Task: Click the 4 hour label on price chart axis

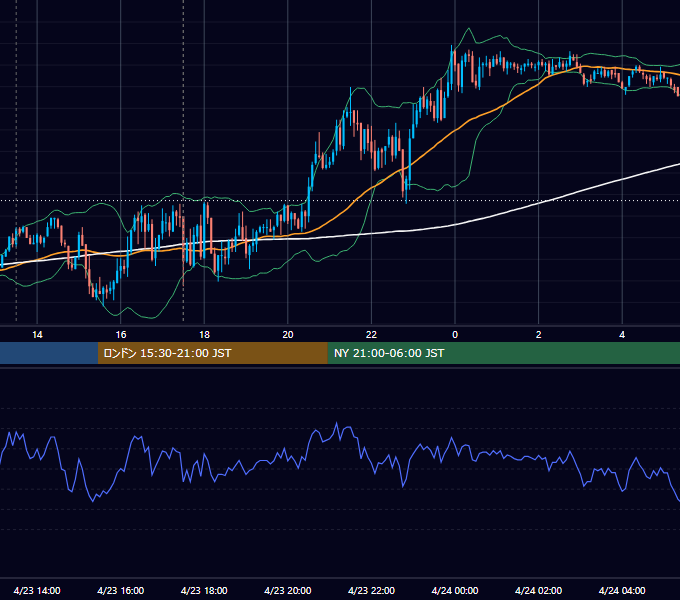Action: click(x=622, y=335)
